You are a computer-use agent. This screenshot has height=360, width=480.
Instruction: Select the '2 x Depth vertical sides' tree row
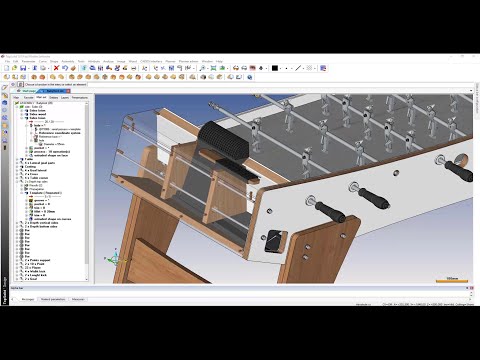(x=41, y=223)
